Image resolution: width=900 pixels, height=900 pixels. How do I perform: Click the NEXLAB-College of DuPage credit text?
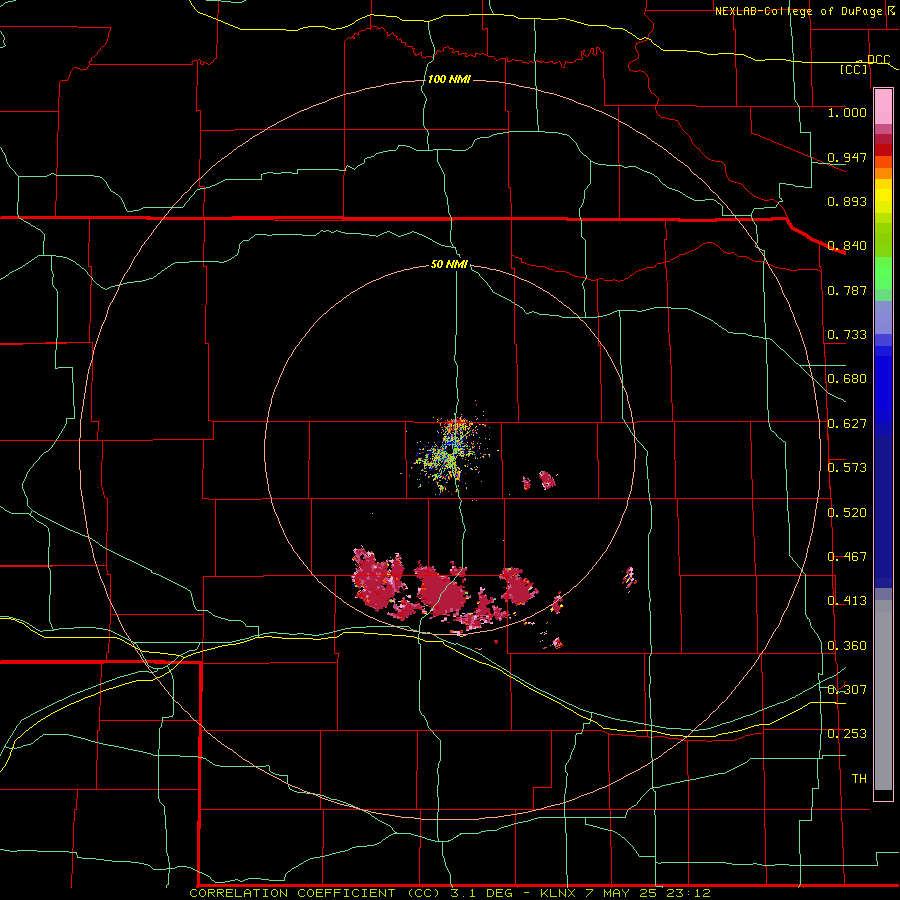click(x=801, y=11)
